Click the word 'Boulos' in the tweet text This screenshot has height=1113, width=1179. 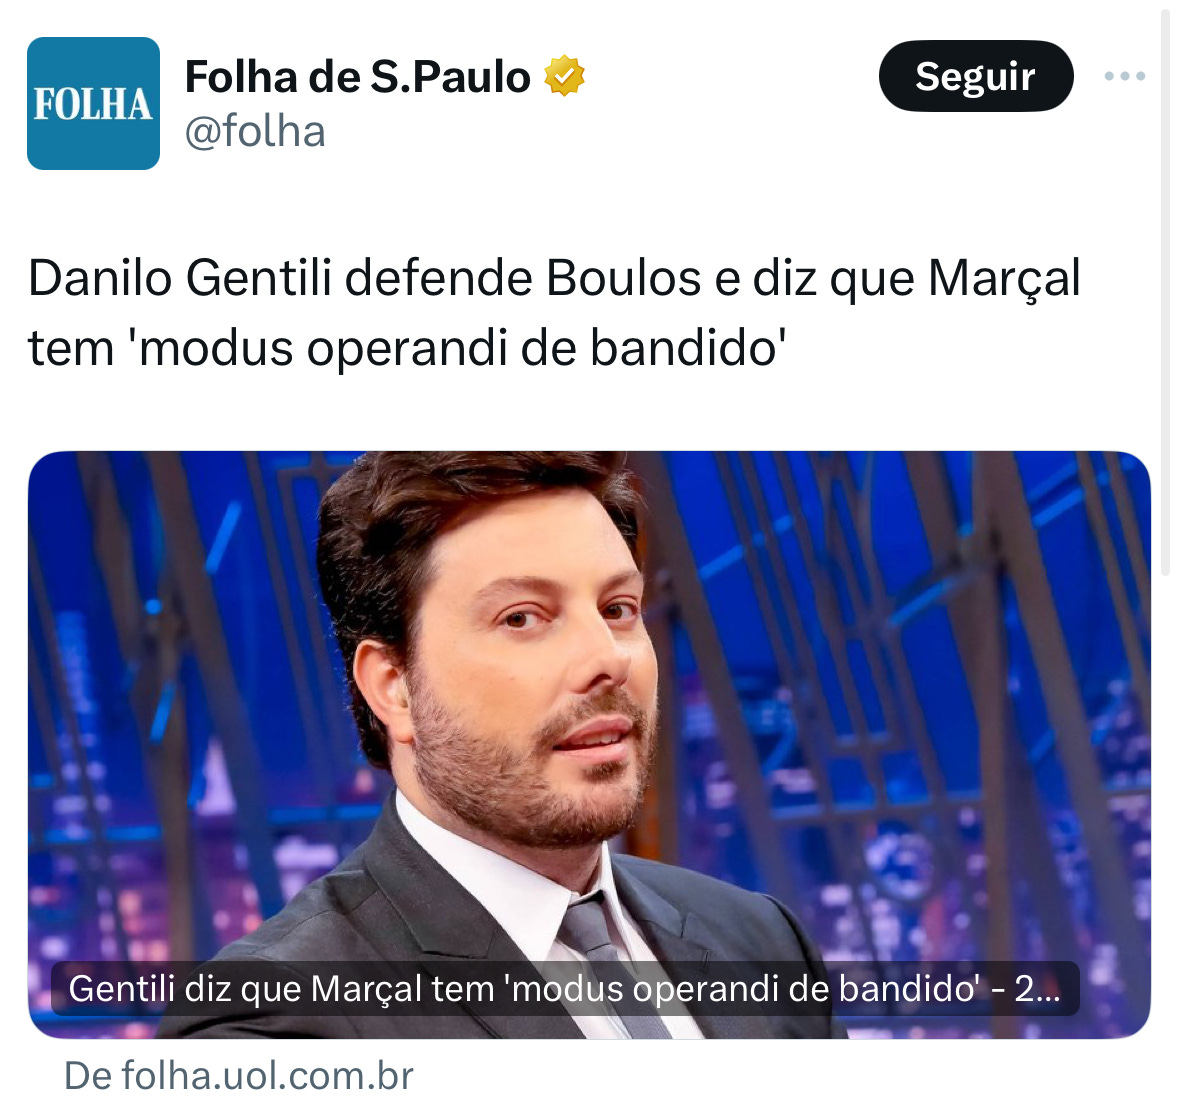[623, 278]
